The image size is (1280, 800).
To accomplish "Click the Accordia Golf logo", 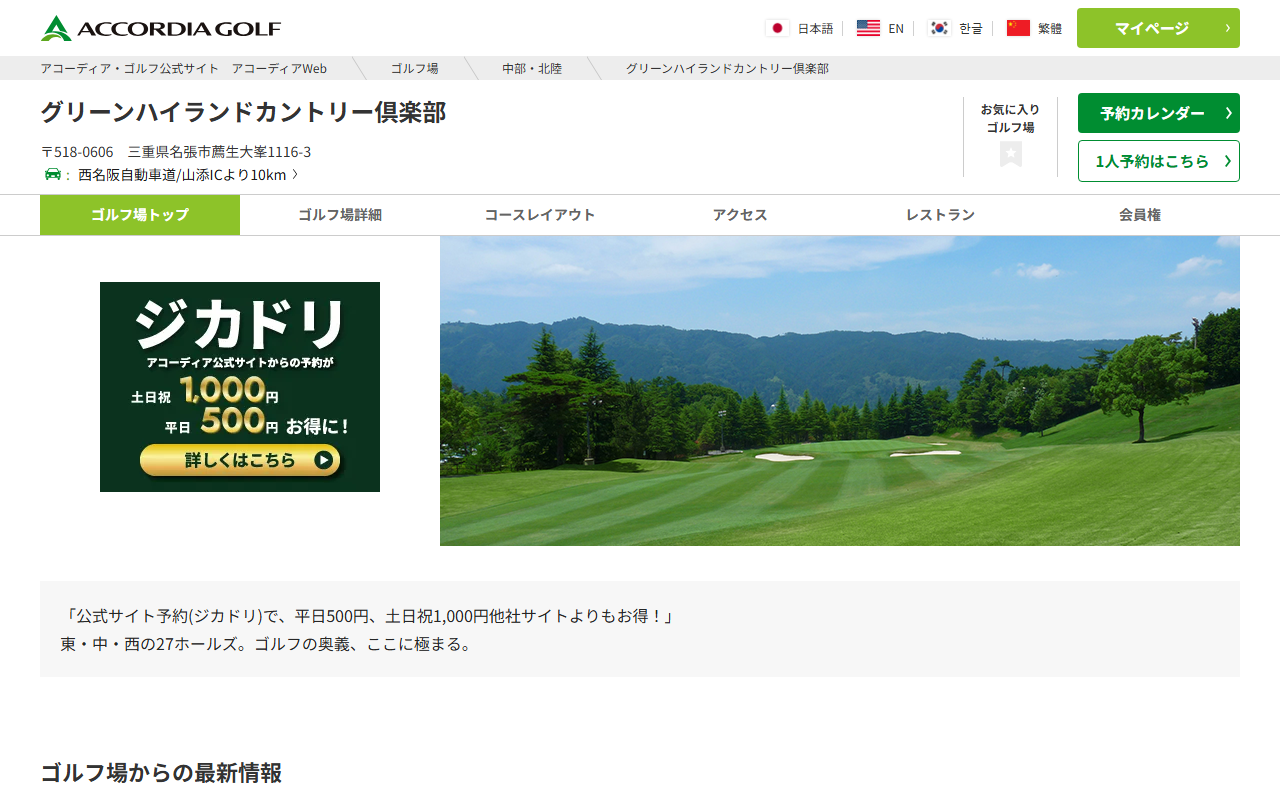I will click(x=161, y=28).
